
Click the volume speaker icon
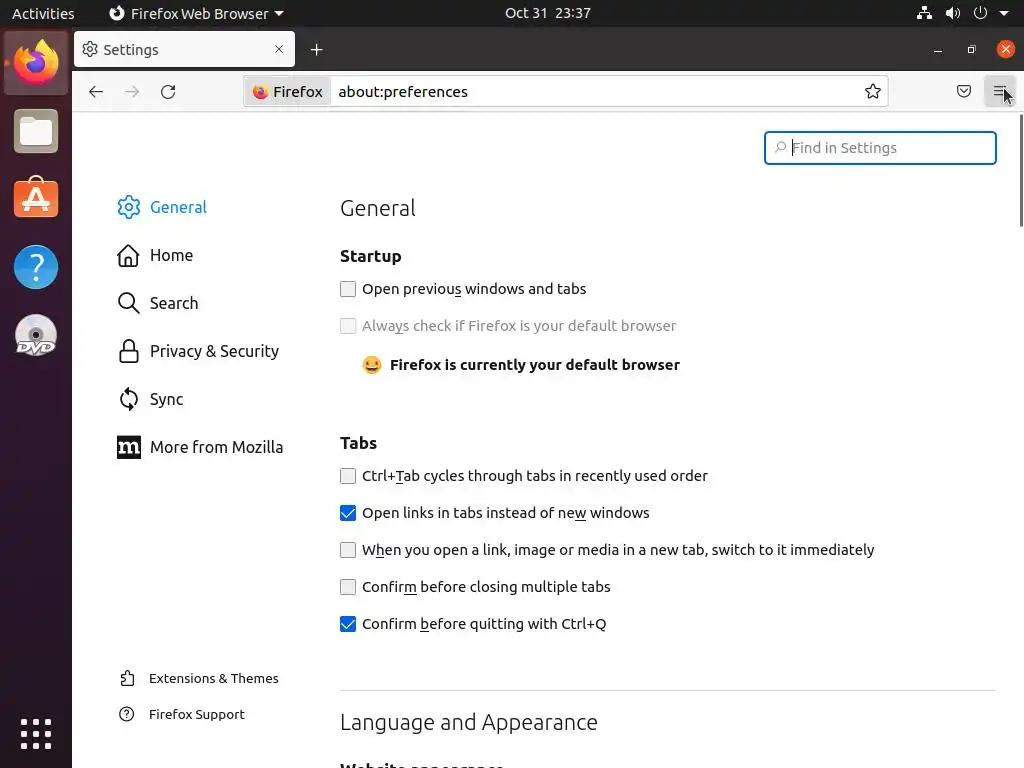point(953,13)
